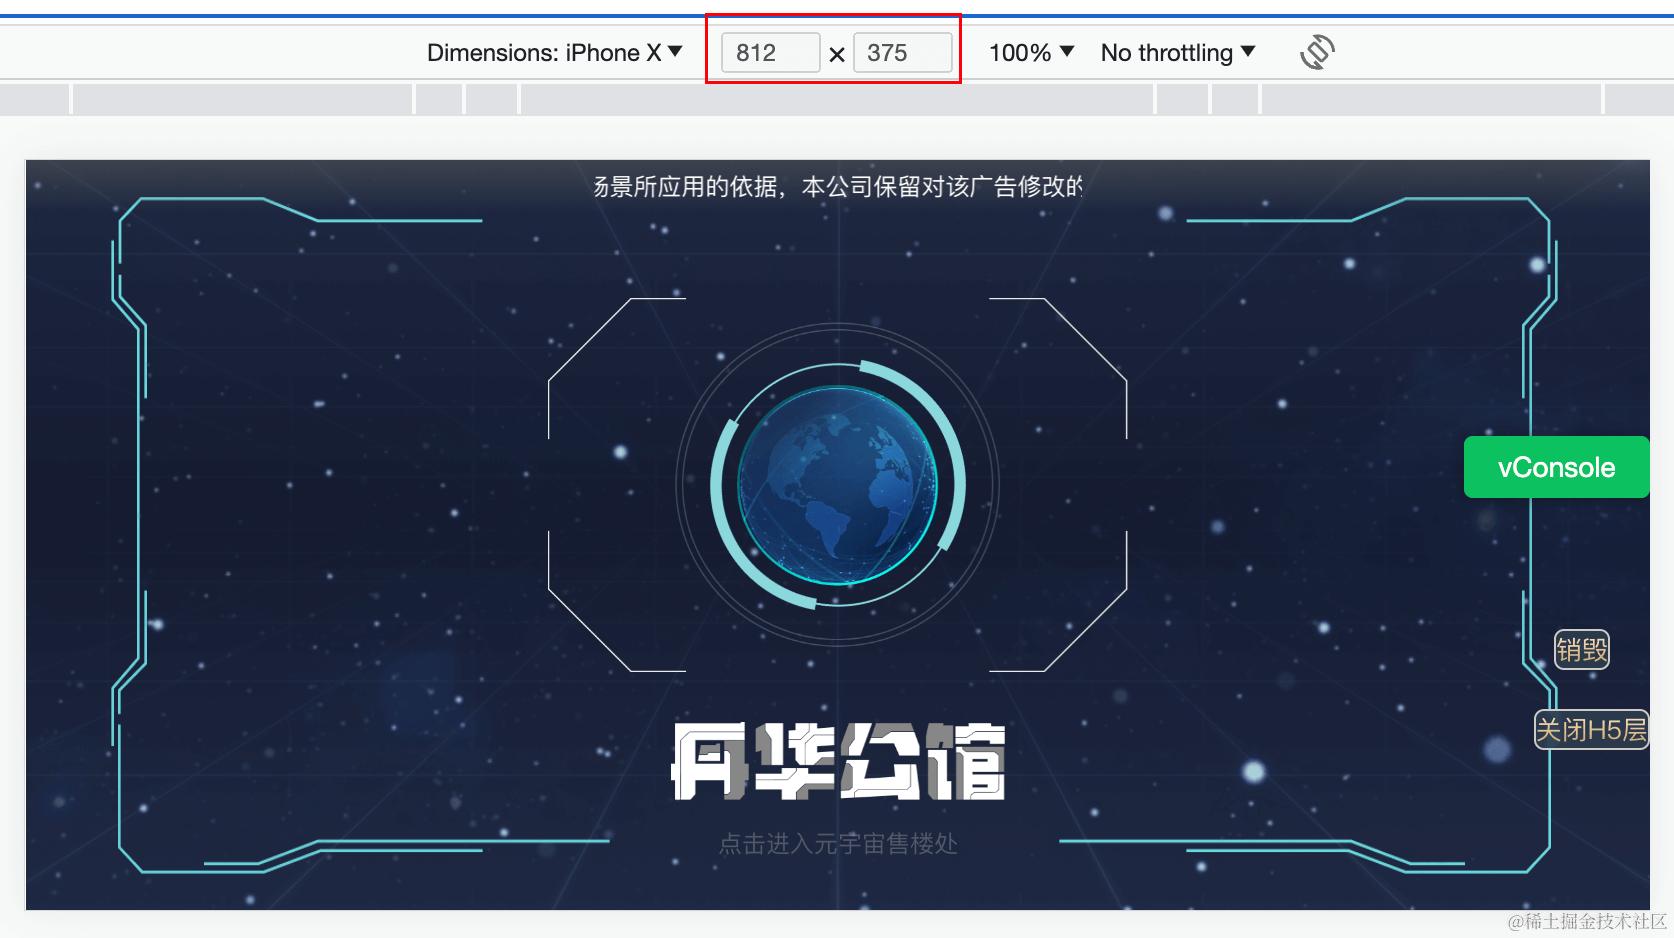
Task: Open the green vConsole panel button
Action: [x=1556, y=467]
